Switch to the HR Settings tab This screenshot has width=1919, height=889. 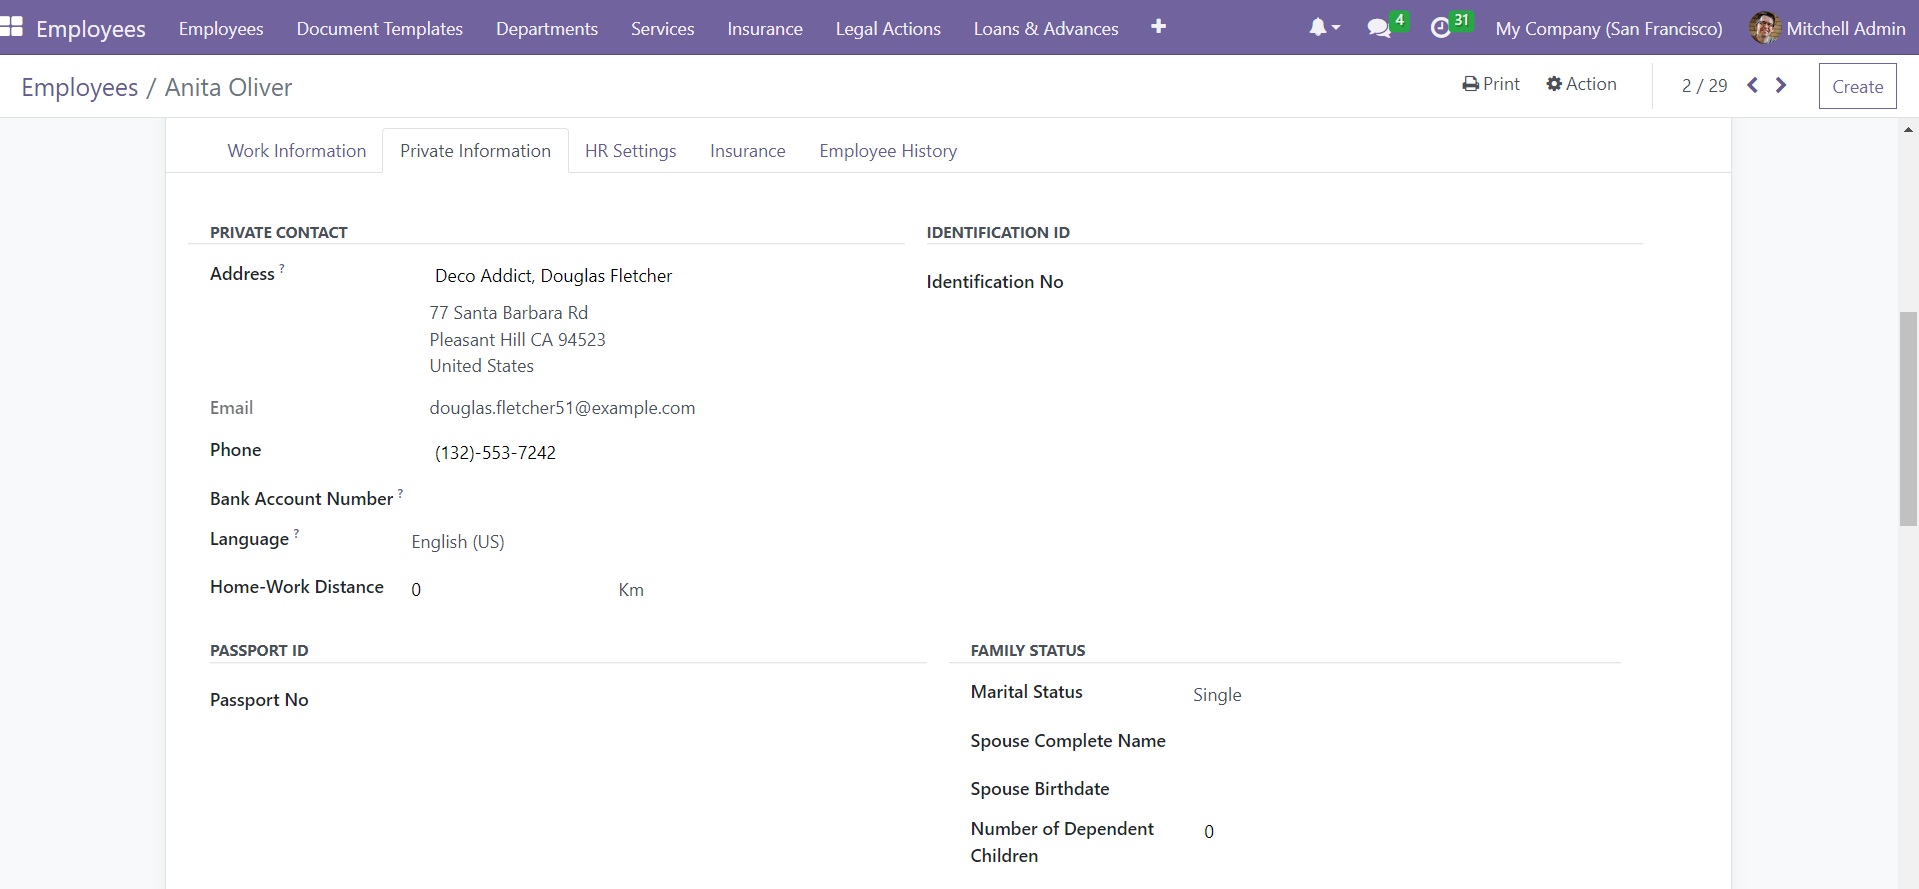click(630, 150)
